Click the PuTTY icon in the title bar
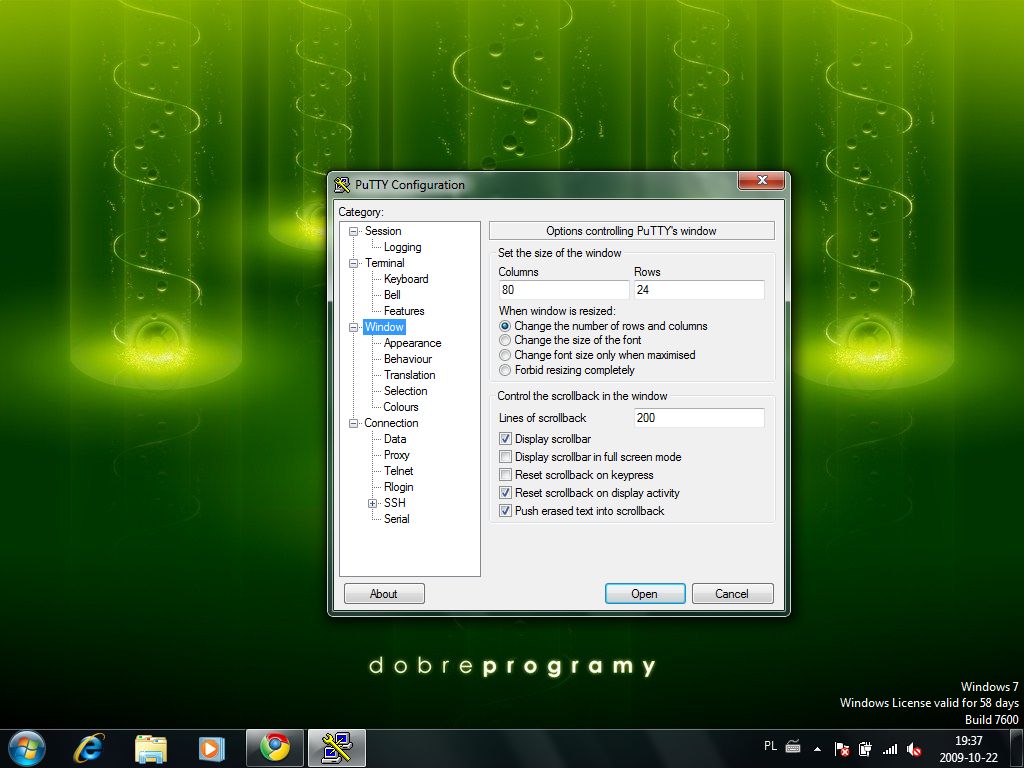This screenshot has height=768, width=1024. [342, 185]
